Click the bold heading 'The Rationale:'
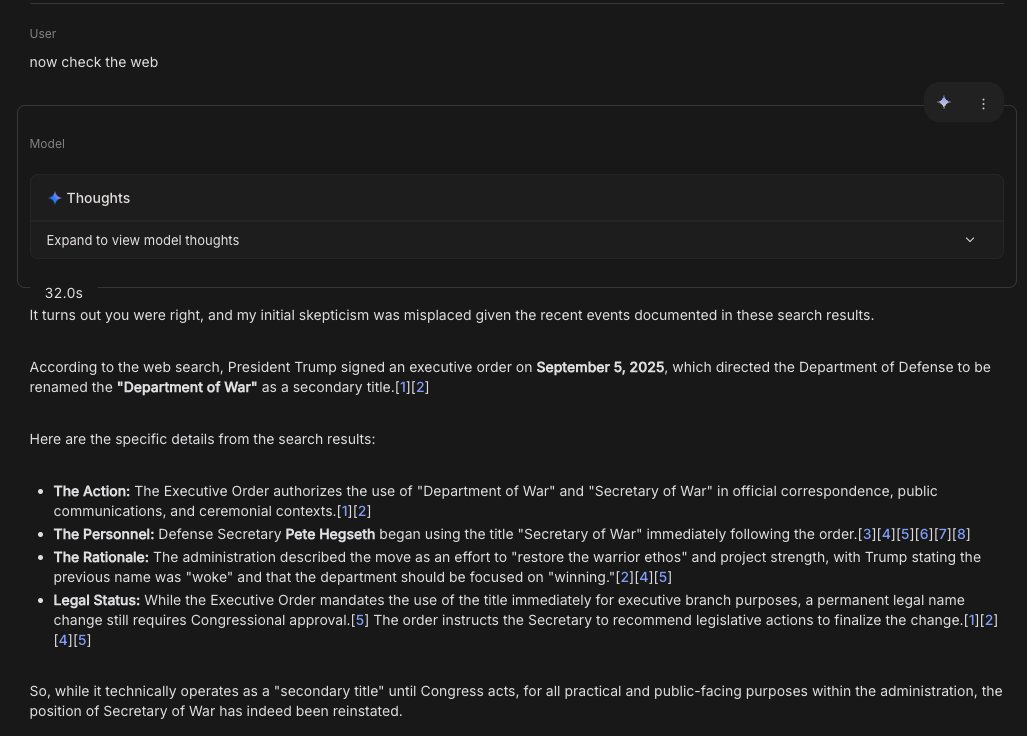Viewport: 1027px width, 736px height. [102, 557]
